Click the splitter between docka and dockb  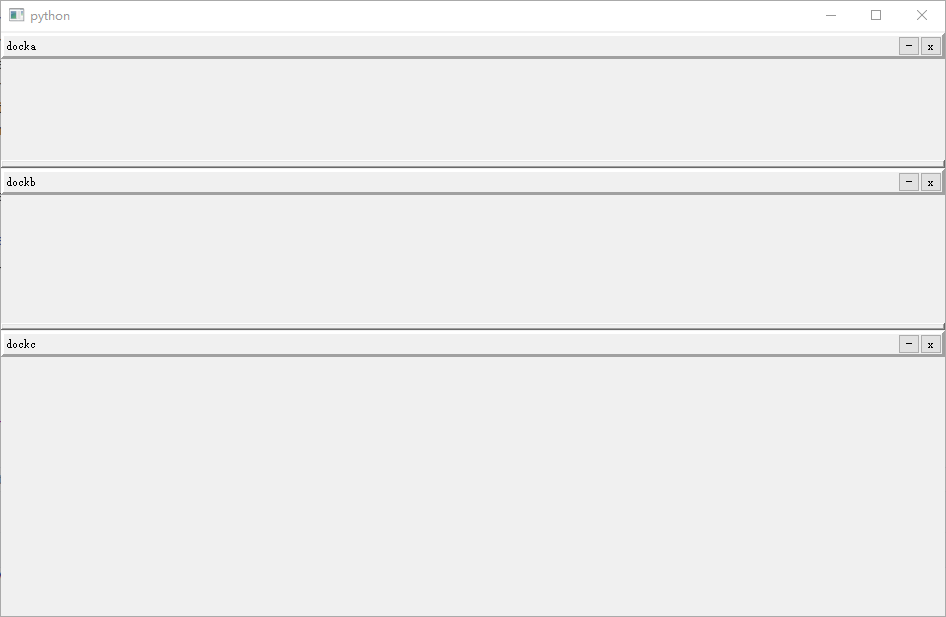click(472, 167)
